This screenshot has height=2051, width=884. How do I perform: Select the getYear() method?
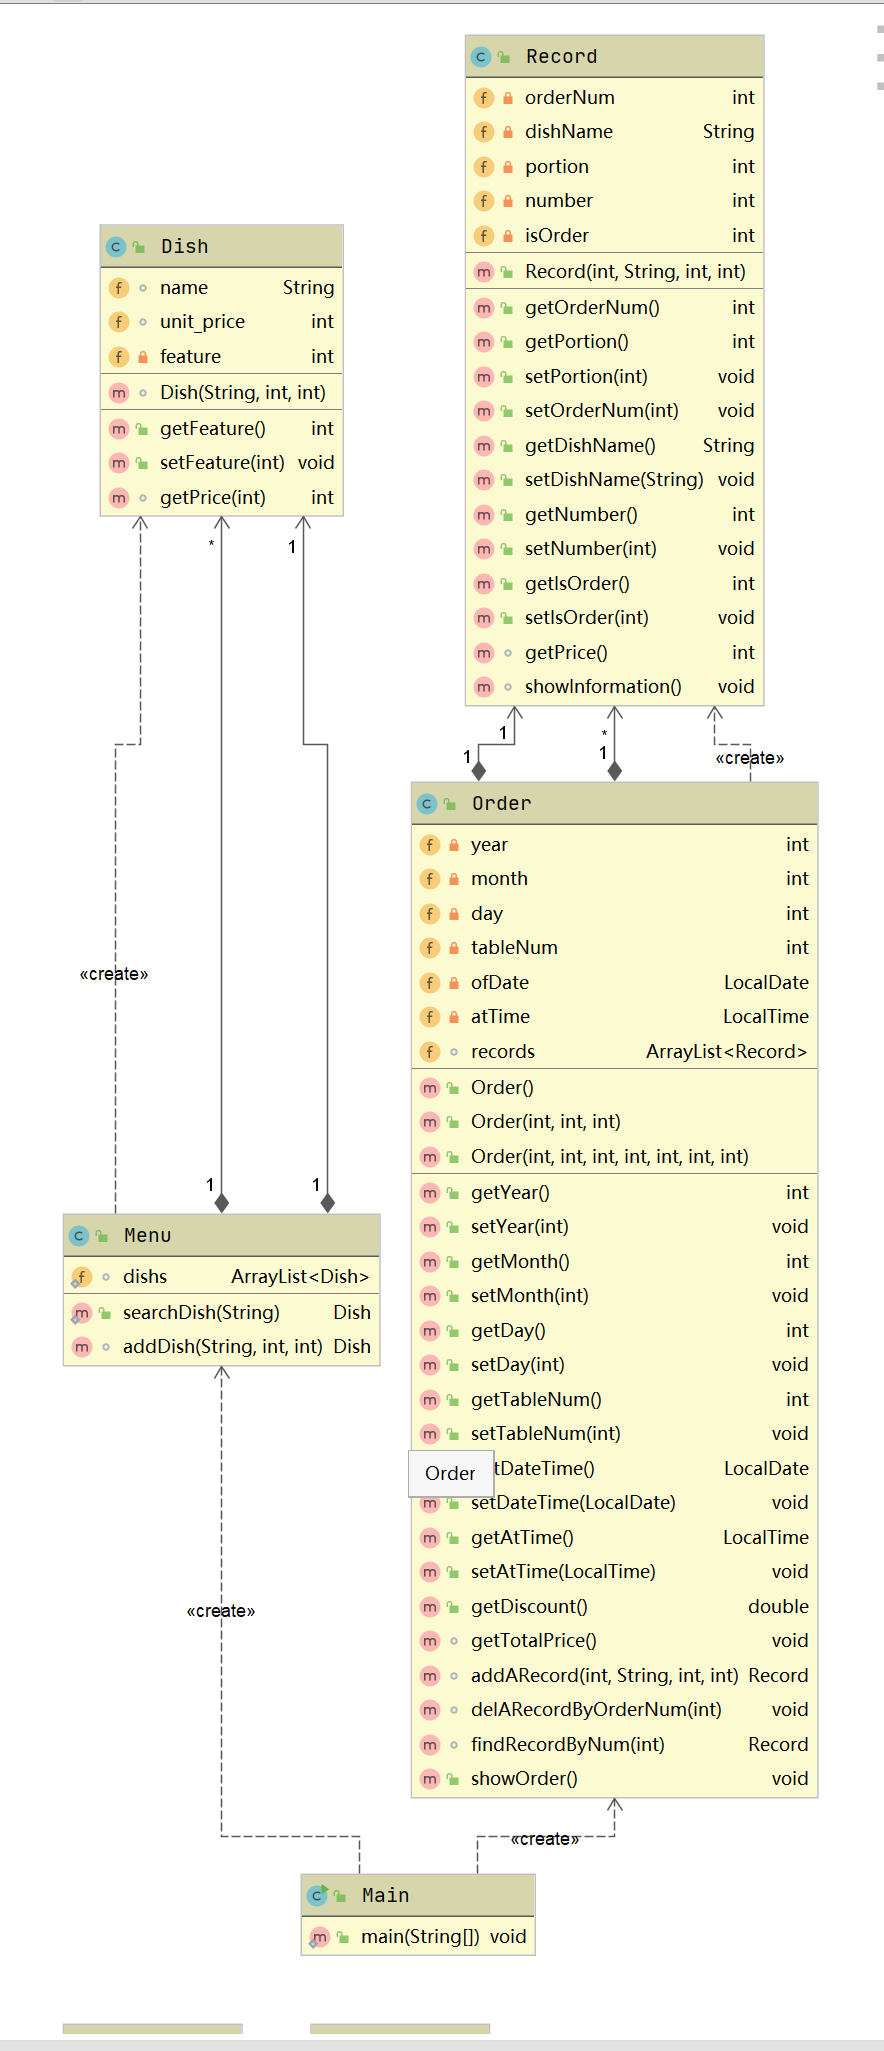click(614, 1193)
